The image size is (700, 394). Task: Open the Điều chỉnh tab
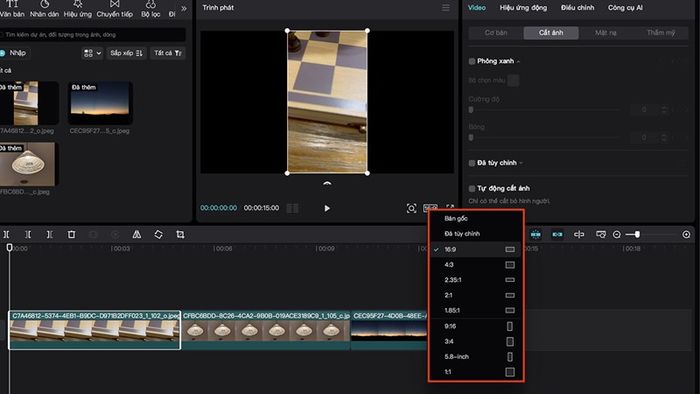tap(577, 8)
